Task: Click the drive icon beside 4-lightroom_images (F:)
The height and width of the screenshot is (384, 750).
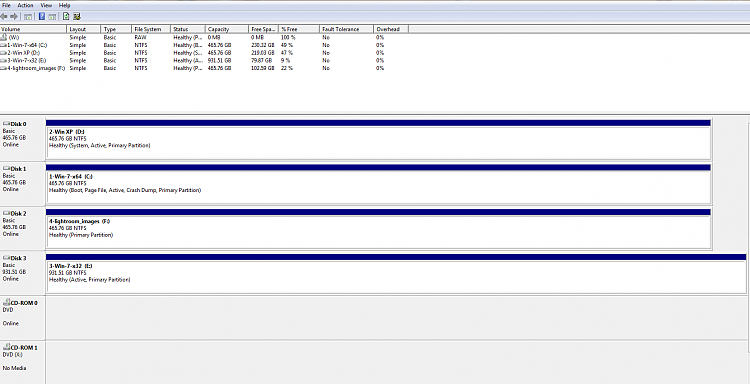Action: coord(4,68)
